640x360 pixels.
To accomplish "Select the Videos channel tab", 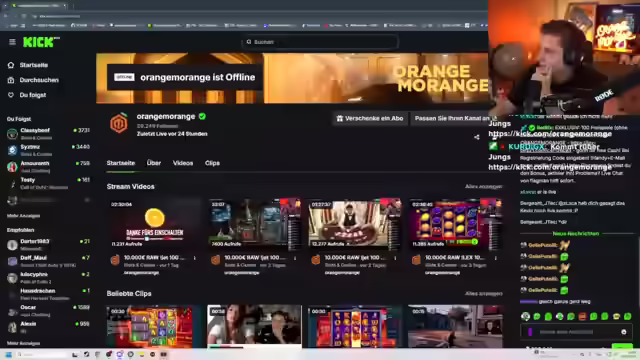I will pos(182,163).
